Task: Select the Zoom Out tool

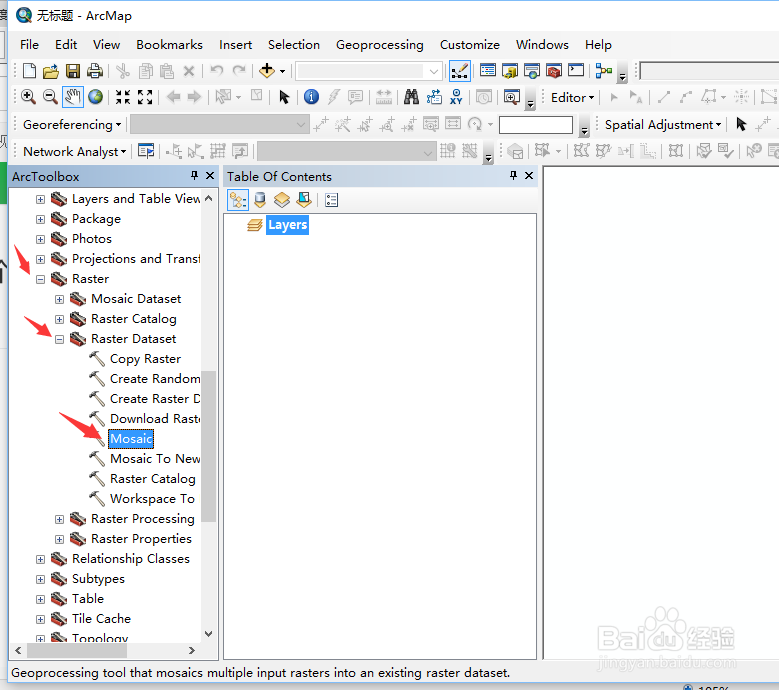Action: [x=50, y=97]
